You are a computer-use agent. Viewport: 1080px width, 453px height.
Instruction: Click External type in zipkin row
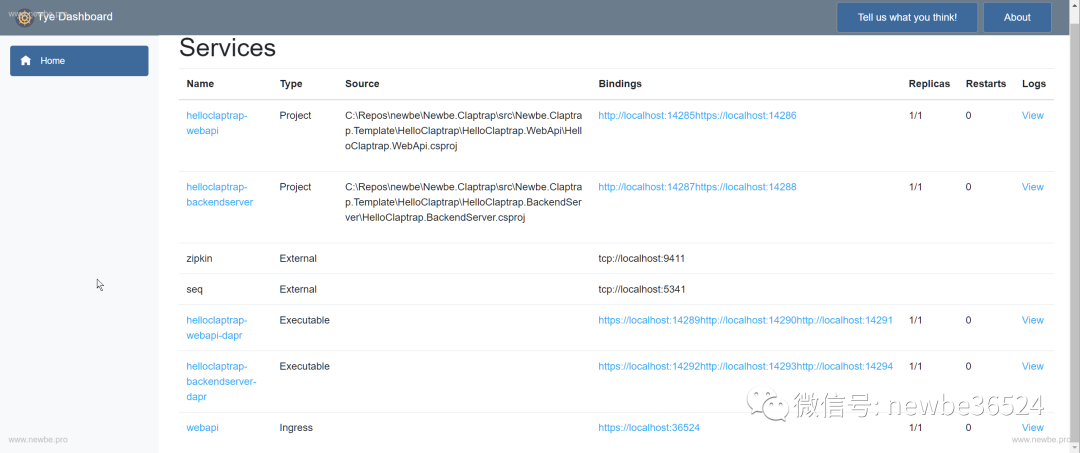click(298, 259)
